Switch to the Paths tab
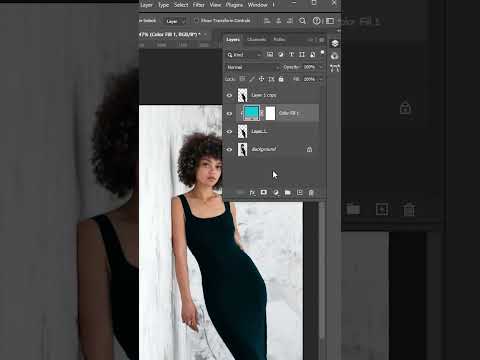The image size is (480, 360). (279, 39)
